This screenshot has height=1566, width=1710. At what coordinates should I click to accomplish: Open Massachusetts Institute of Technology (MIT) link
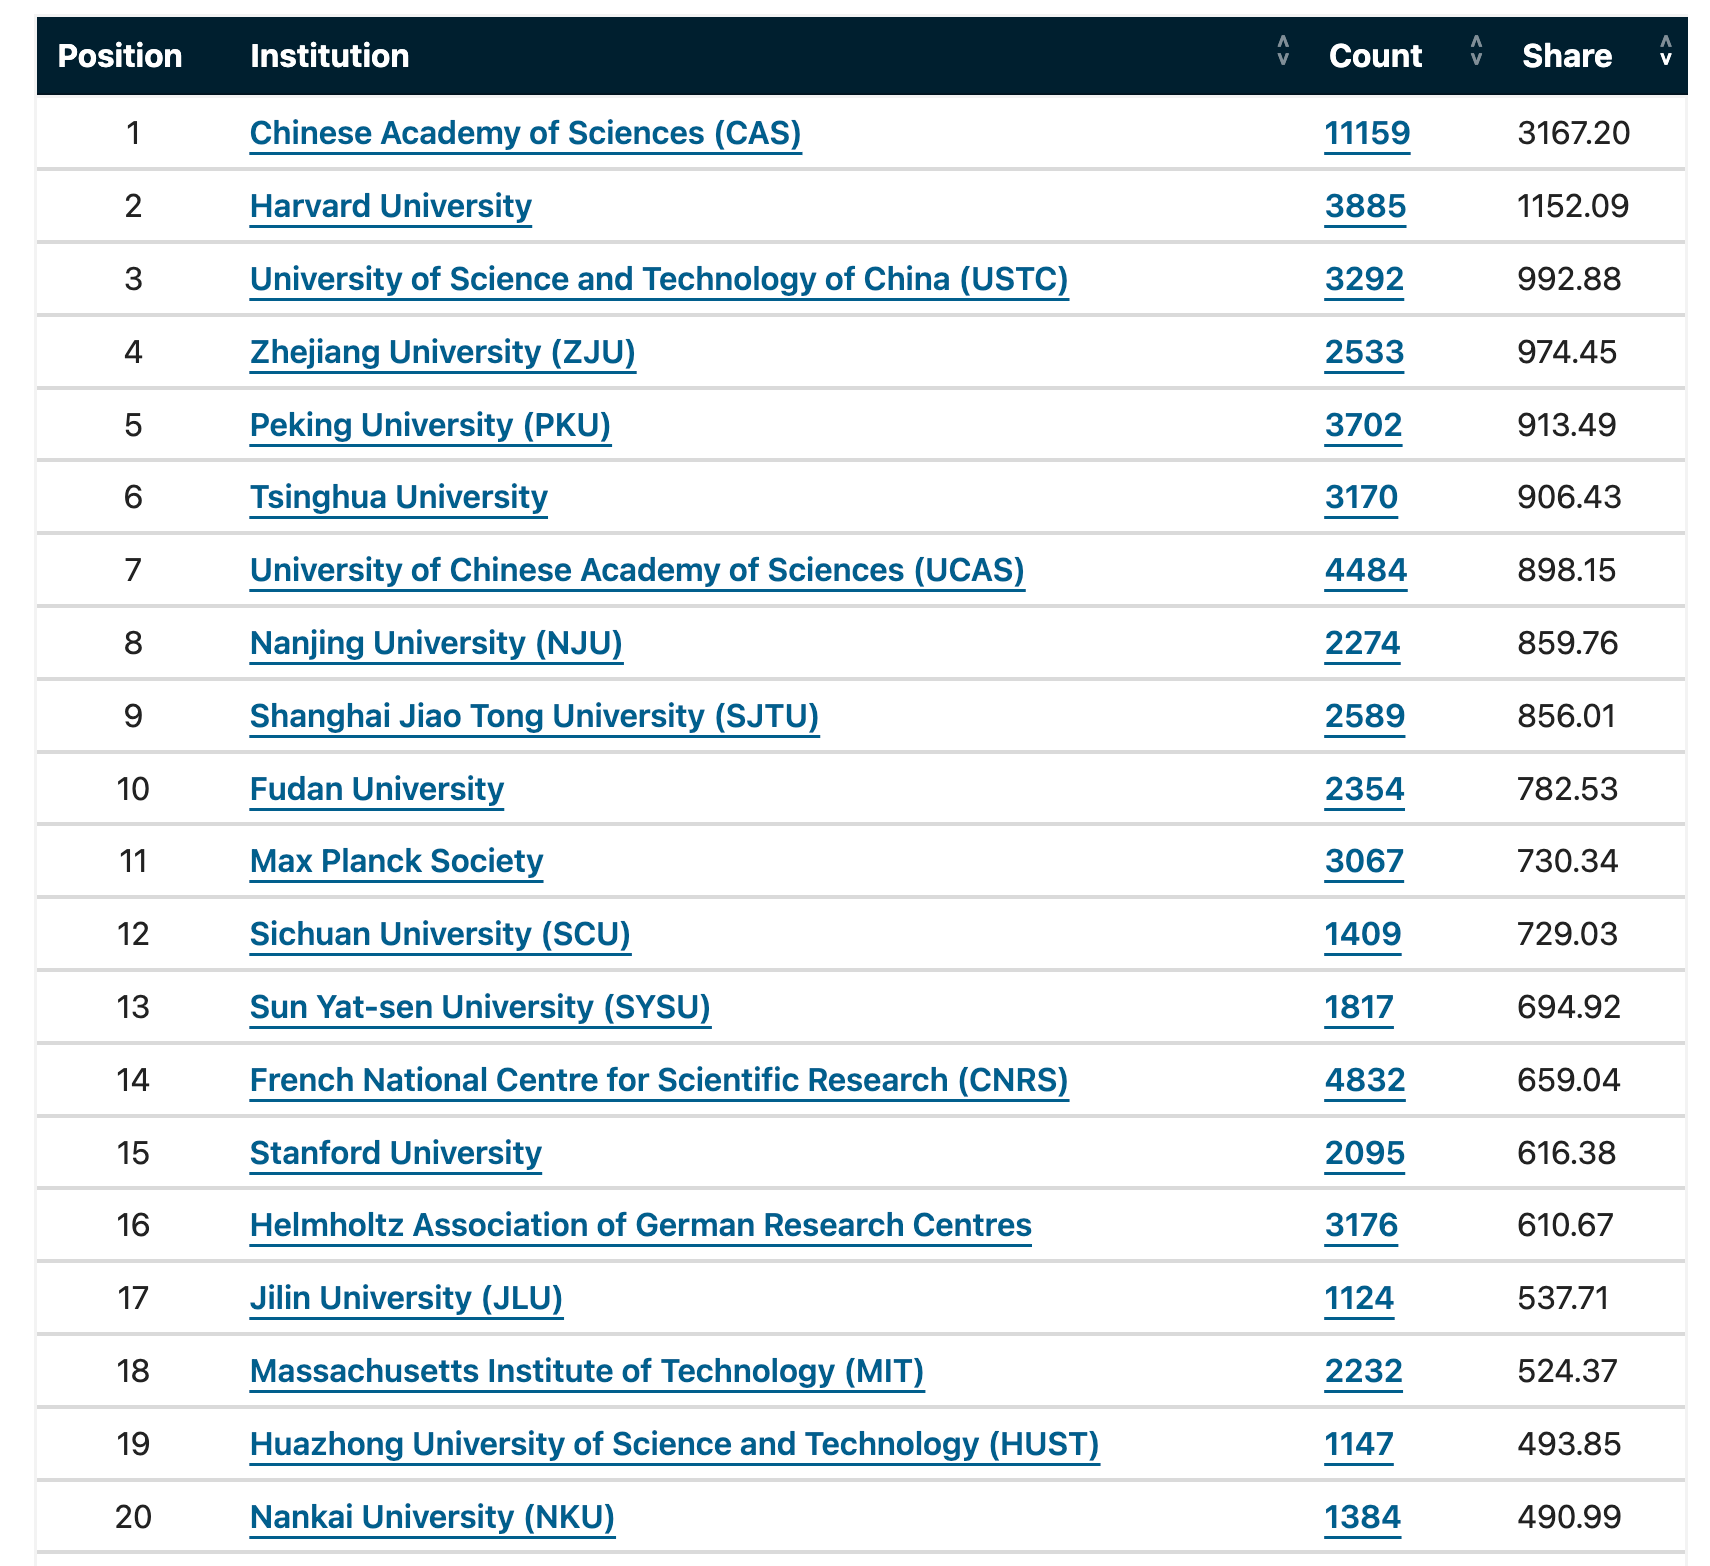[x=587, y=1371]
